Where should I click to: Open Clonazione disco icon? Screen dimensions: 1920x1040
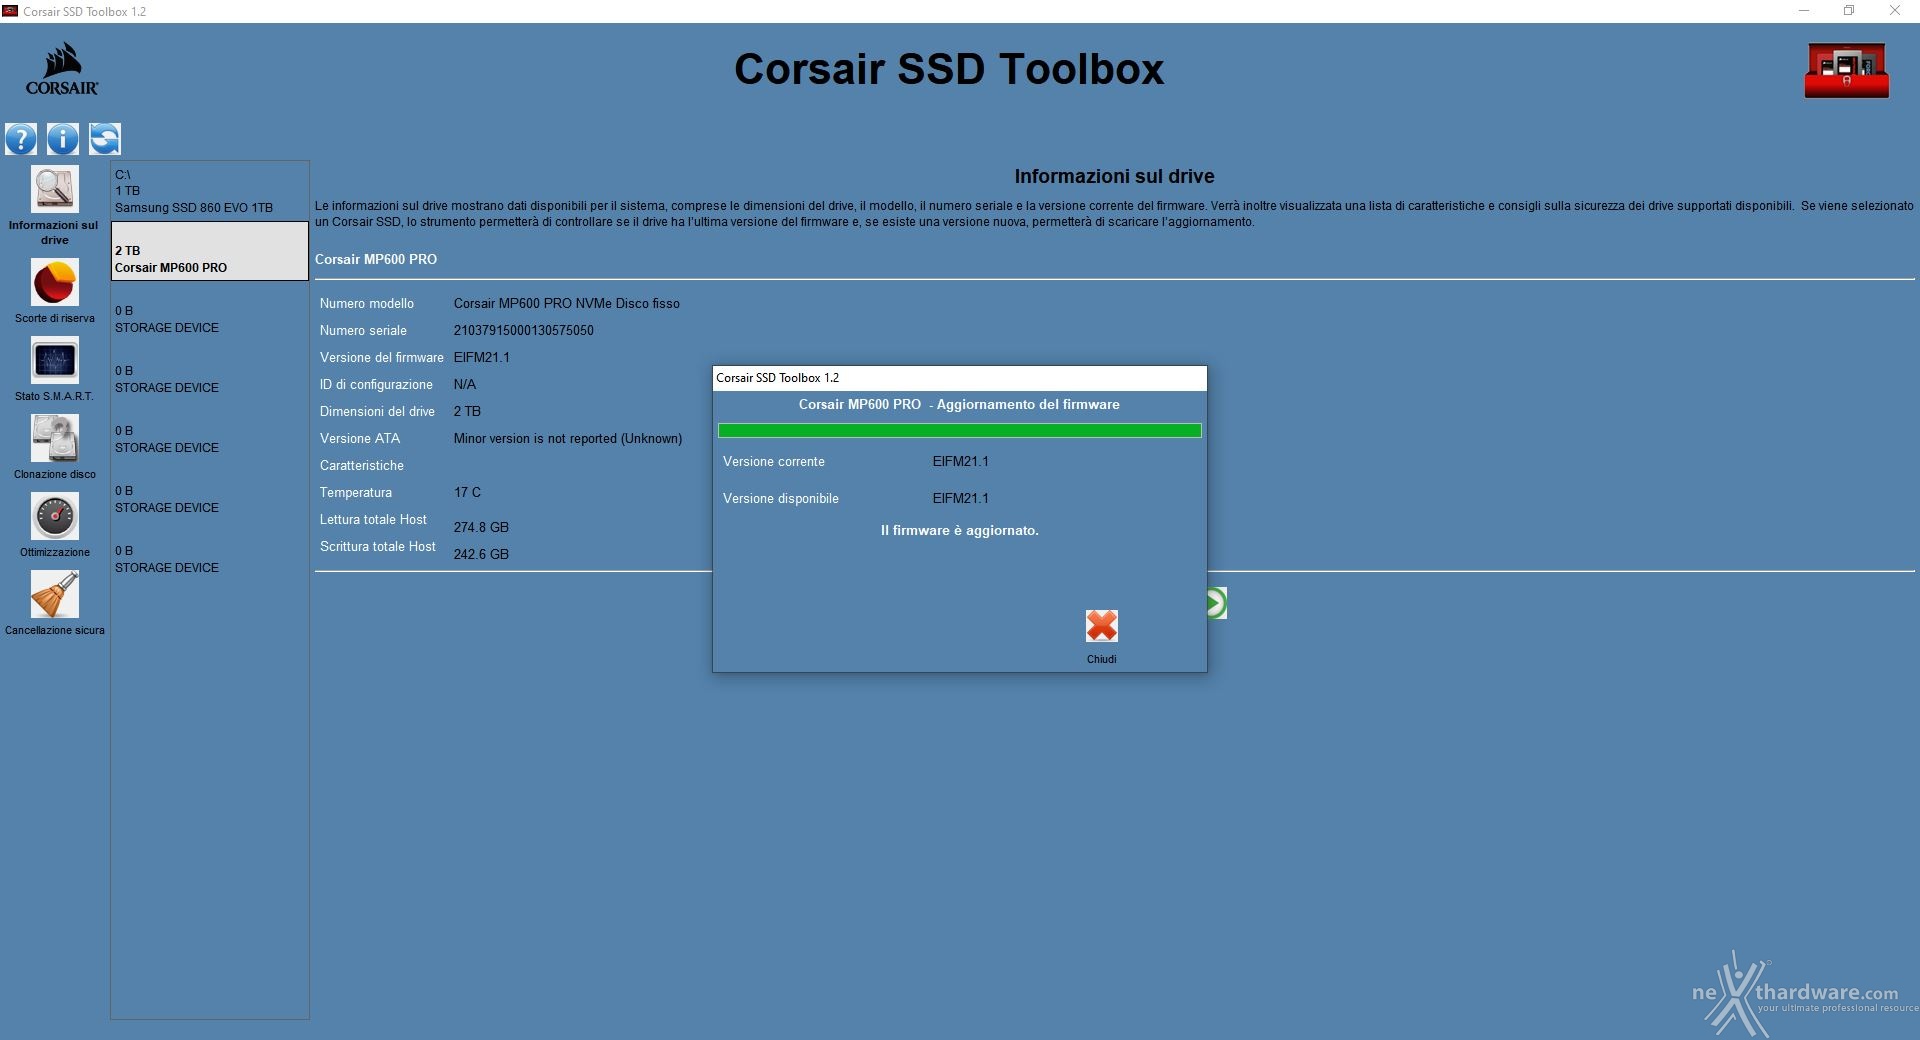coord(54,439)
